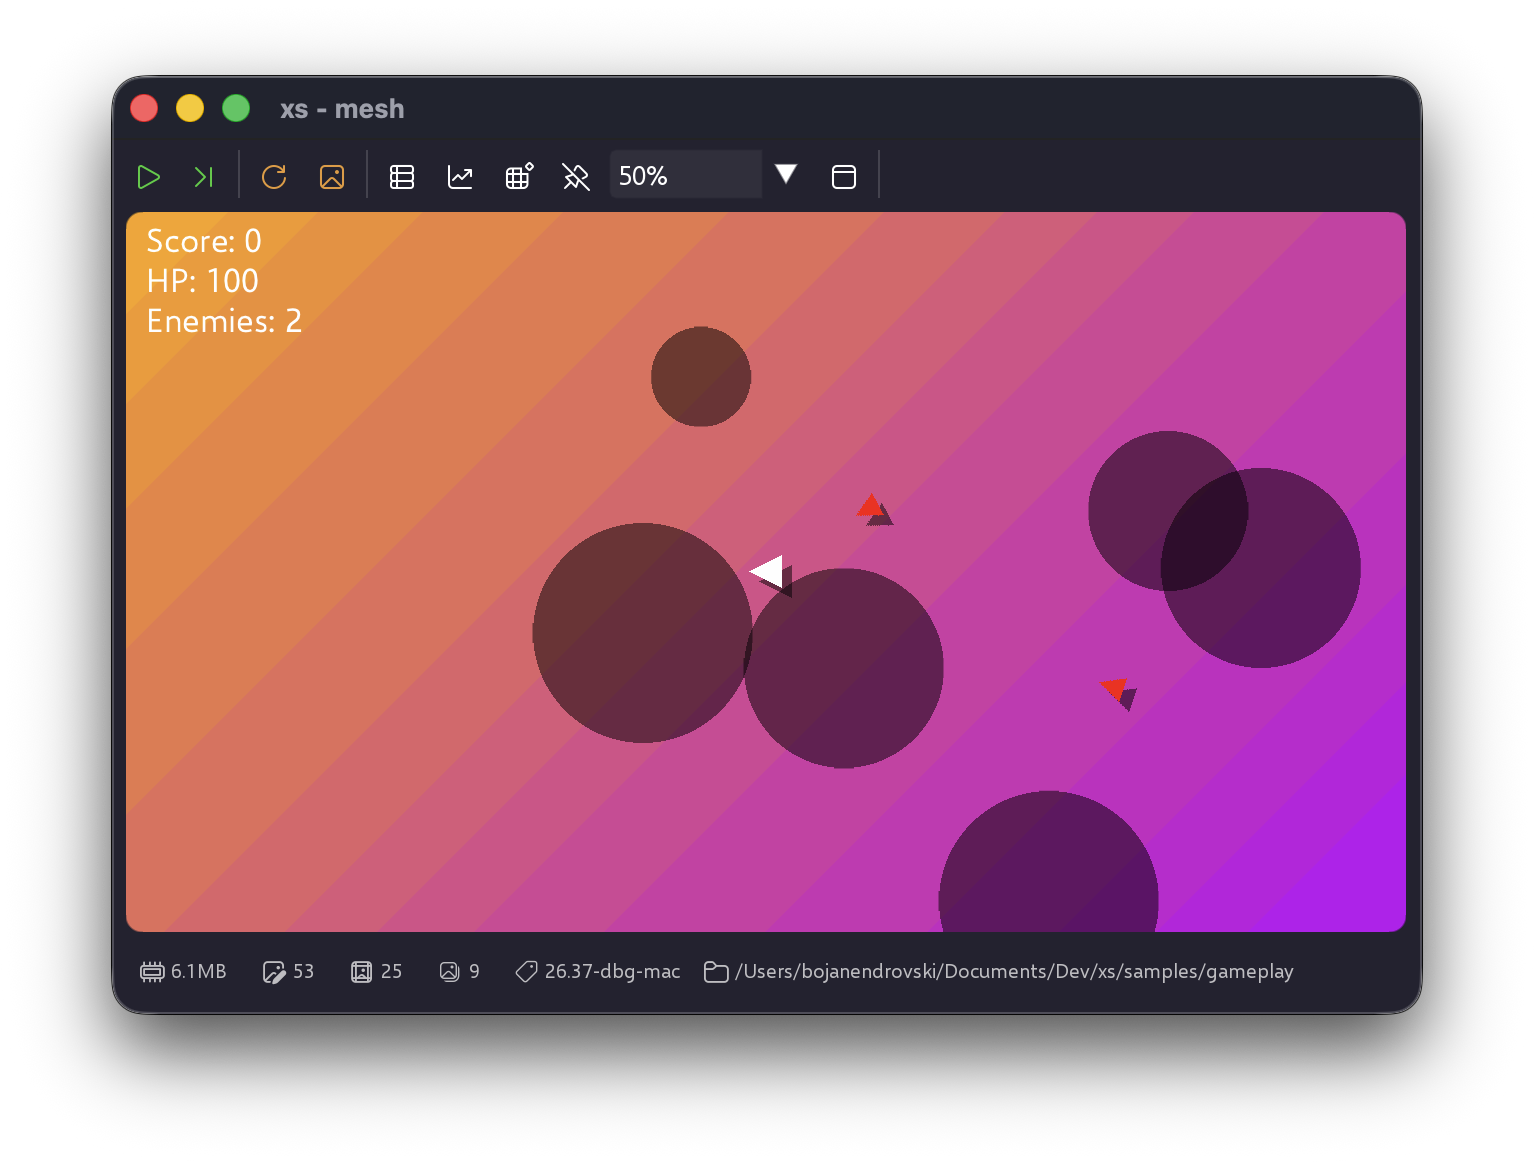Click the xs - mesh title bar text

coord(342,109)
